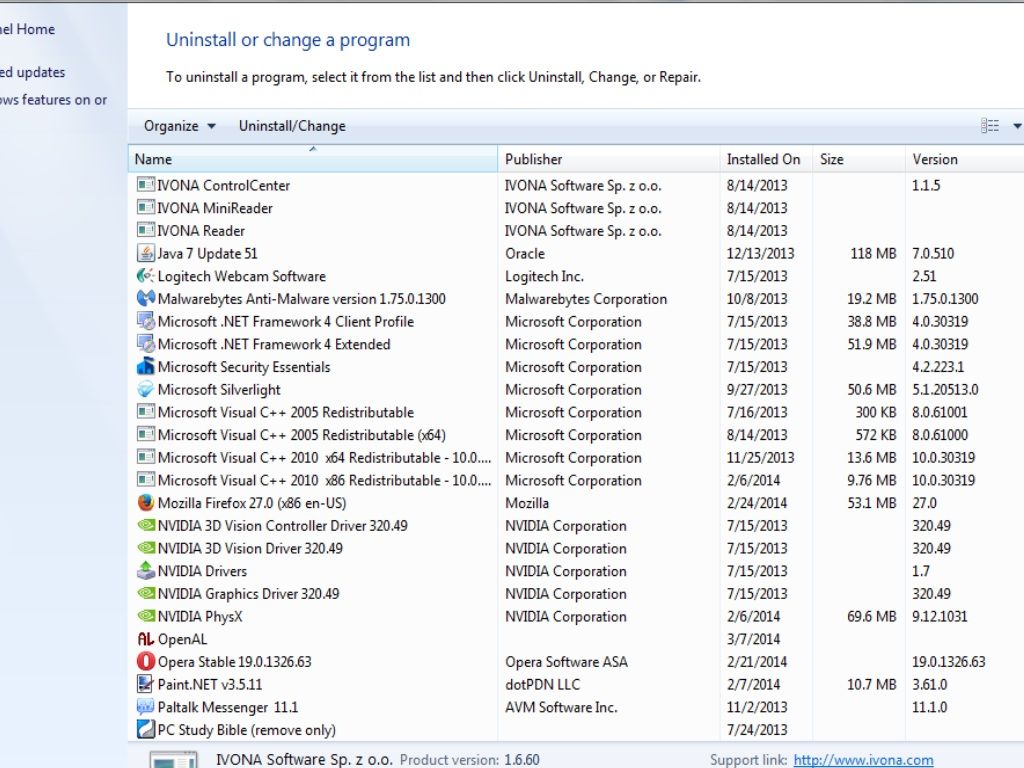Sort programs by Publisher column header
Image resolution: width=1024 pixels, height=768 pixels.
tap(608, 159)
